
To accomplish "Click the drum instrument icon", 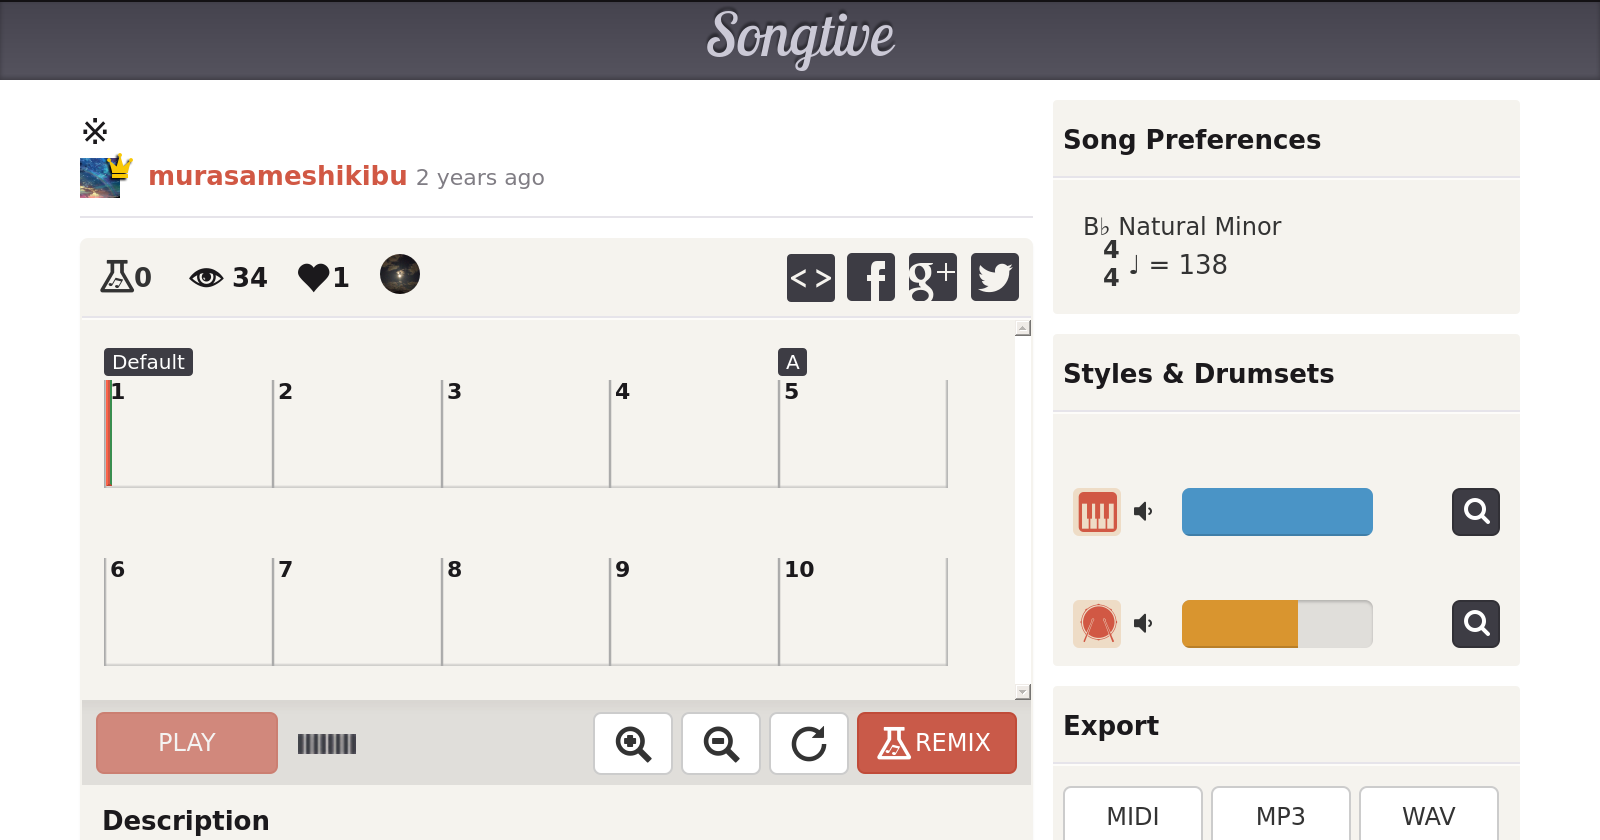I will 1097,624.
